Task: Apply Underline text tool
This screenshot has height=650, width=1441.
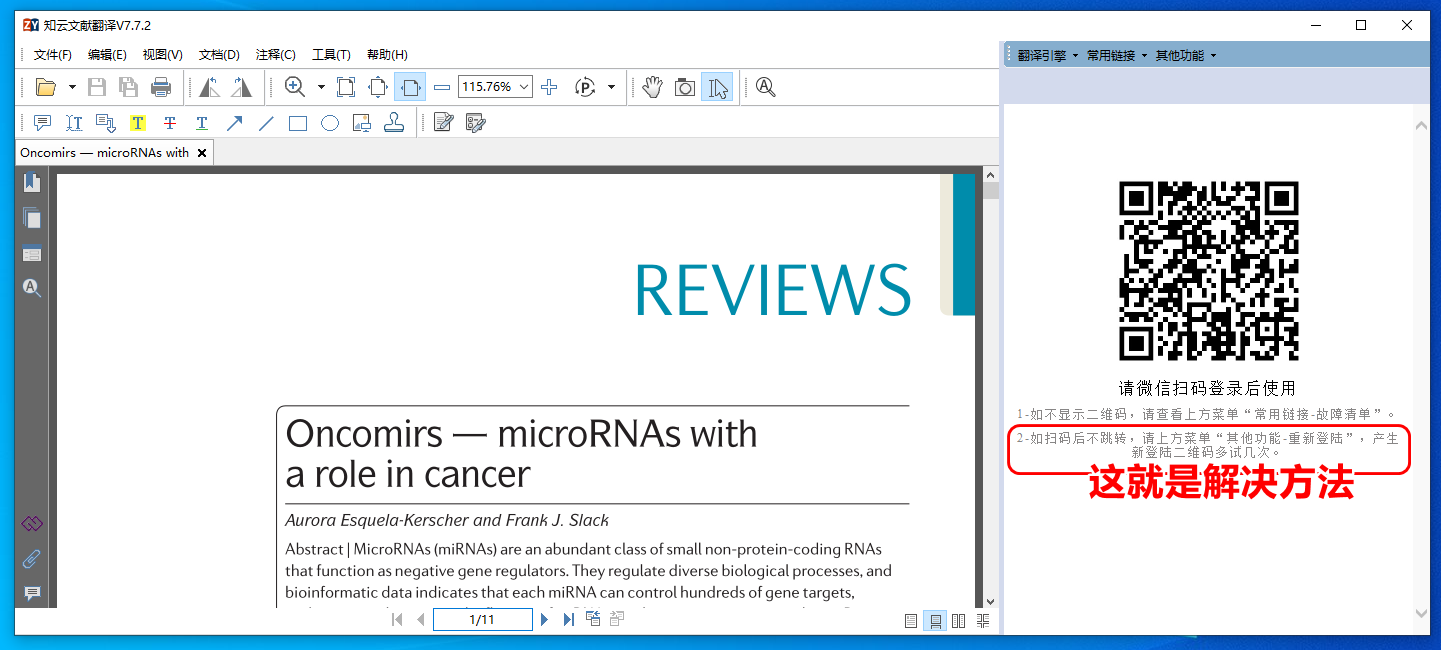Action: [x=202, y=123]
